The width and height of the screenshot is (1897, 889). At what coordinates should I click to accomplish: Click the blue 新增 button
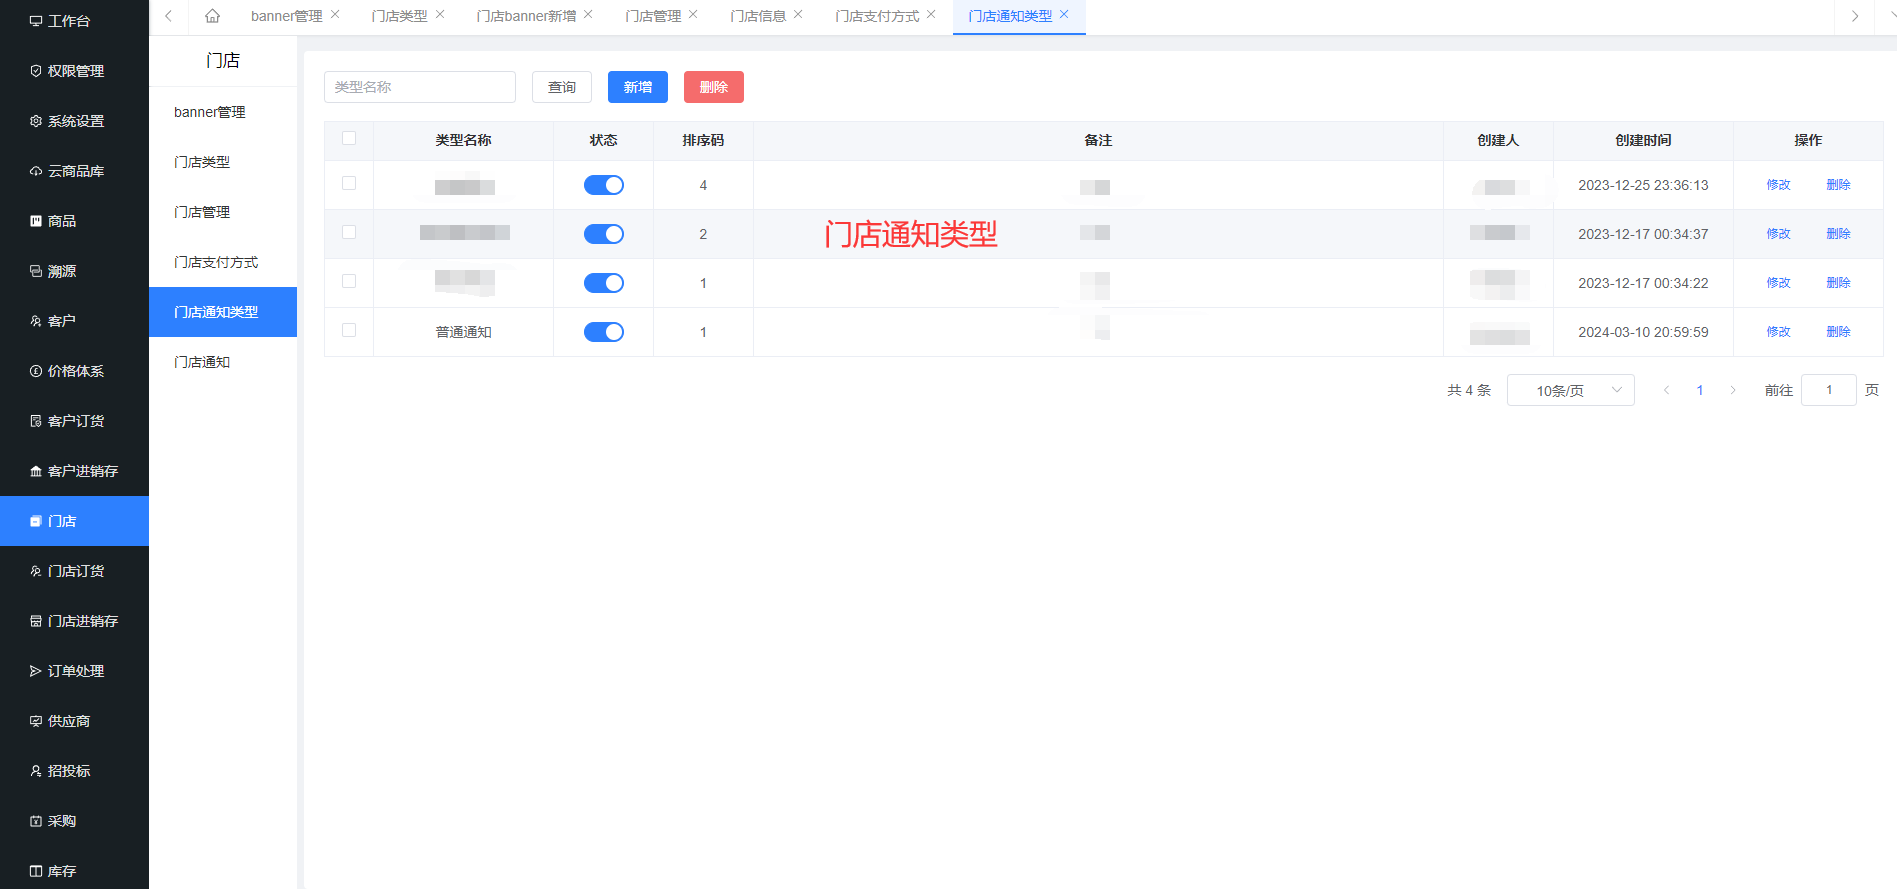[x=638, y=87]
